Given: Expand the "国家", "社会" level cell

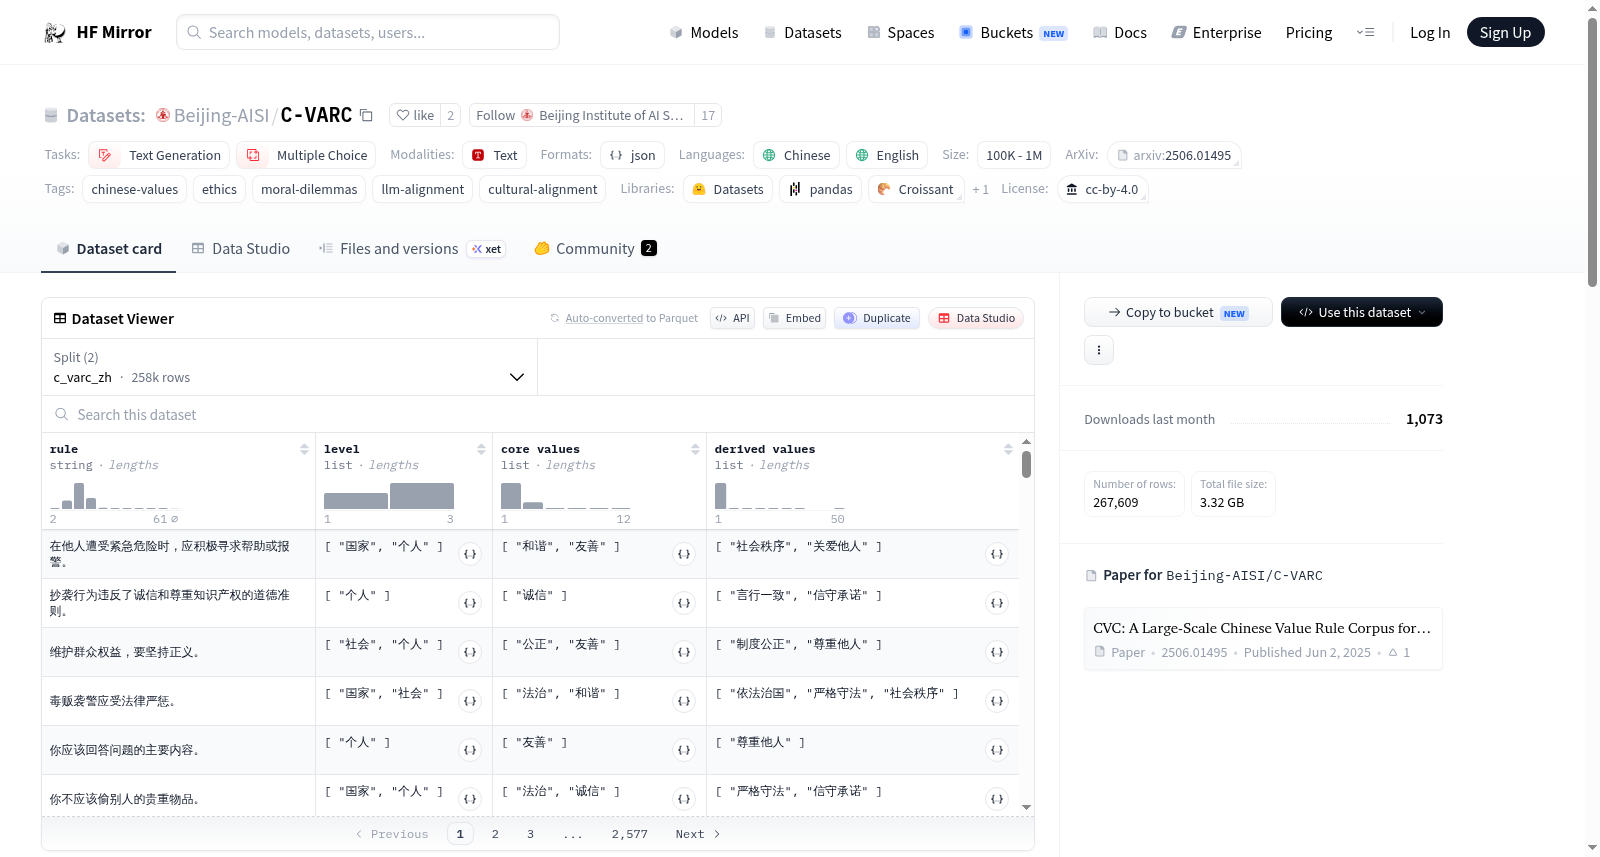Looking at the screenshot, I should [x=470, y=701].
